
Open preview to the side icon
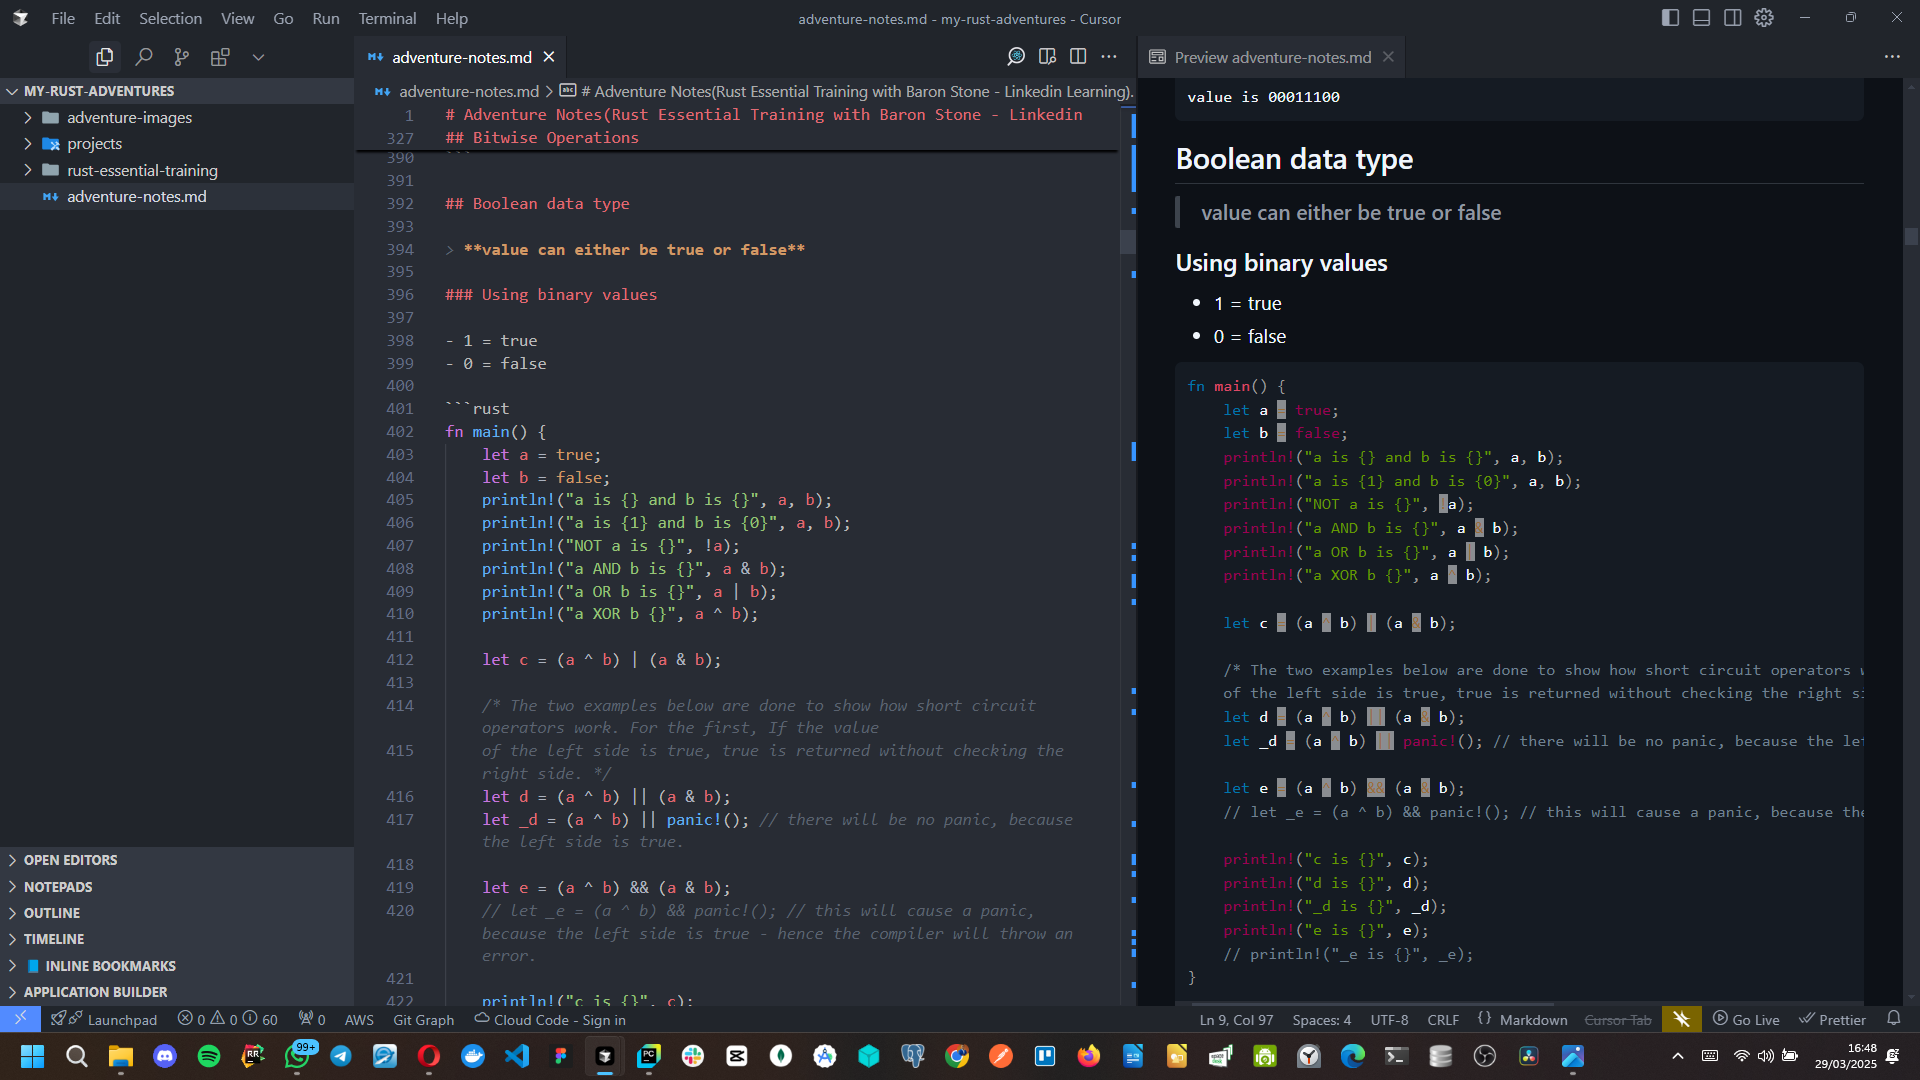[1047, 56]
